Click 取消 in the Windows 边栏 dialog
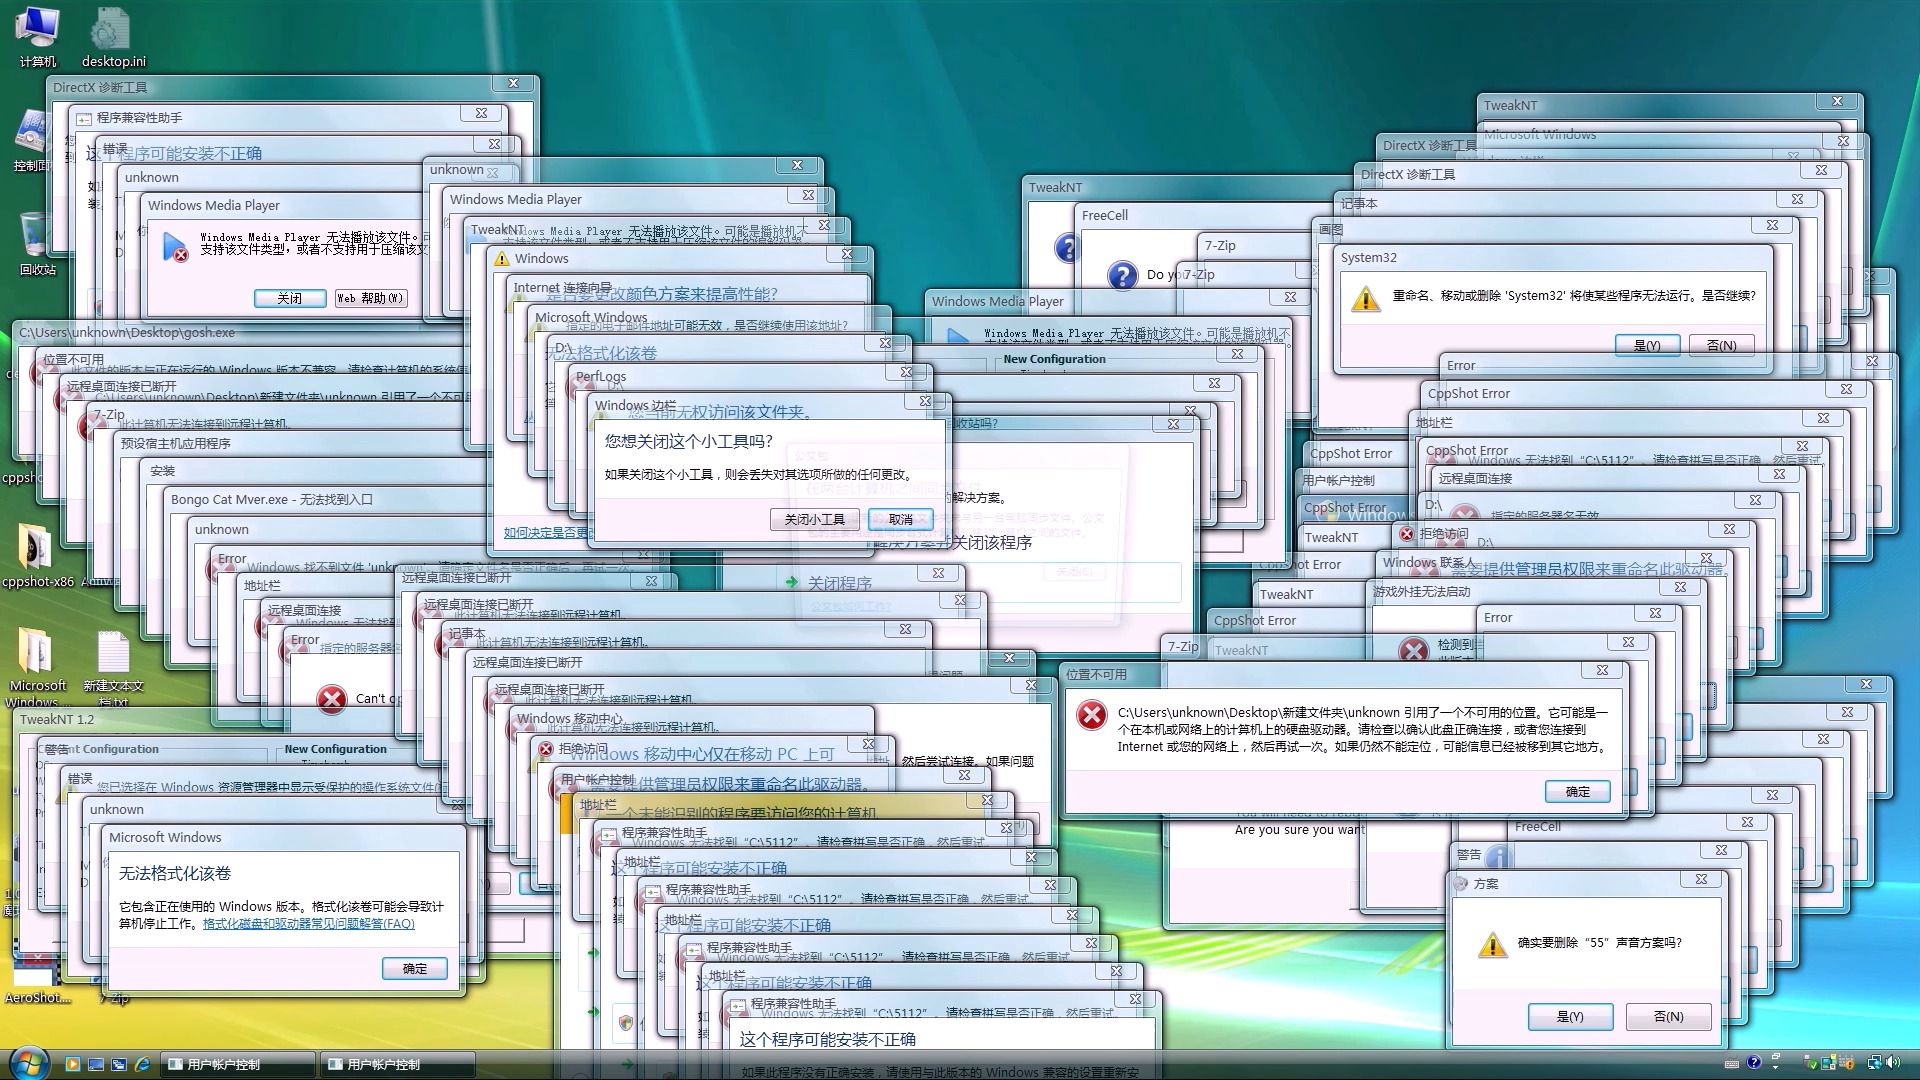This screenshot has width=1920, height=1080. click(900, 519)
